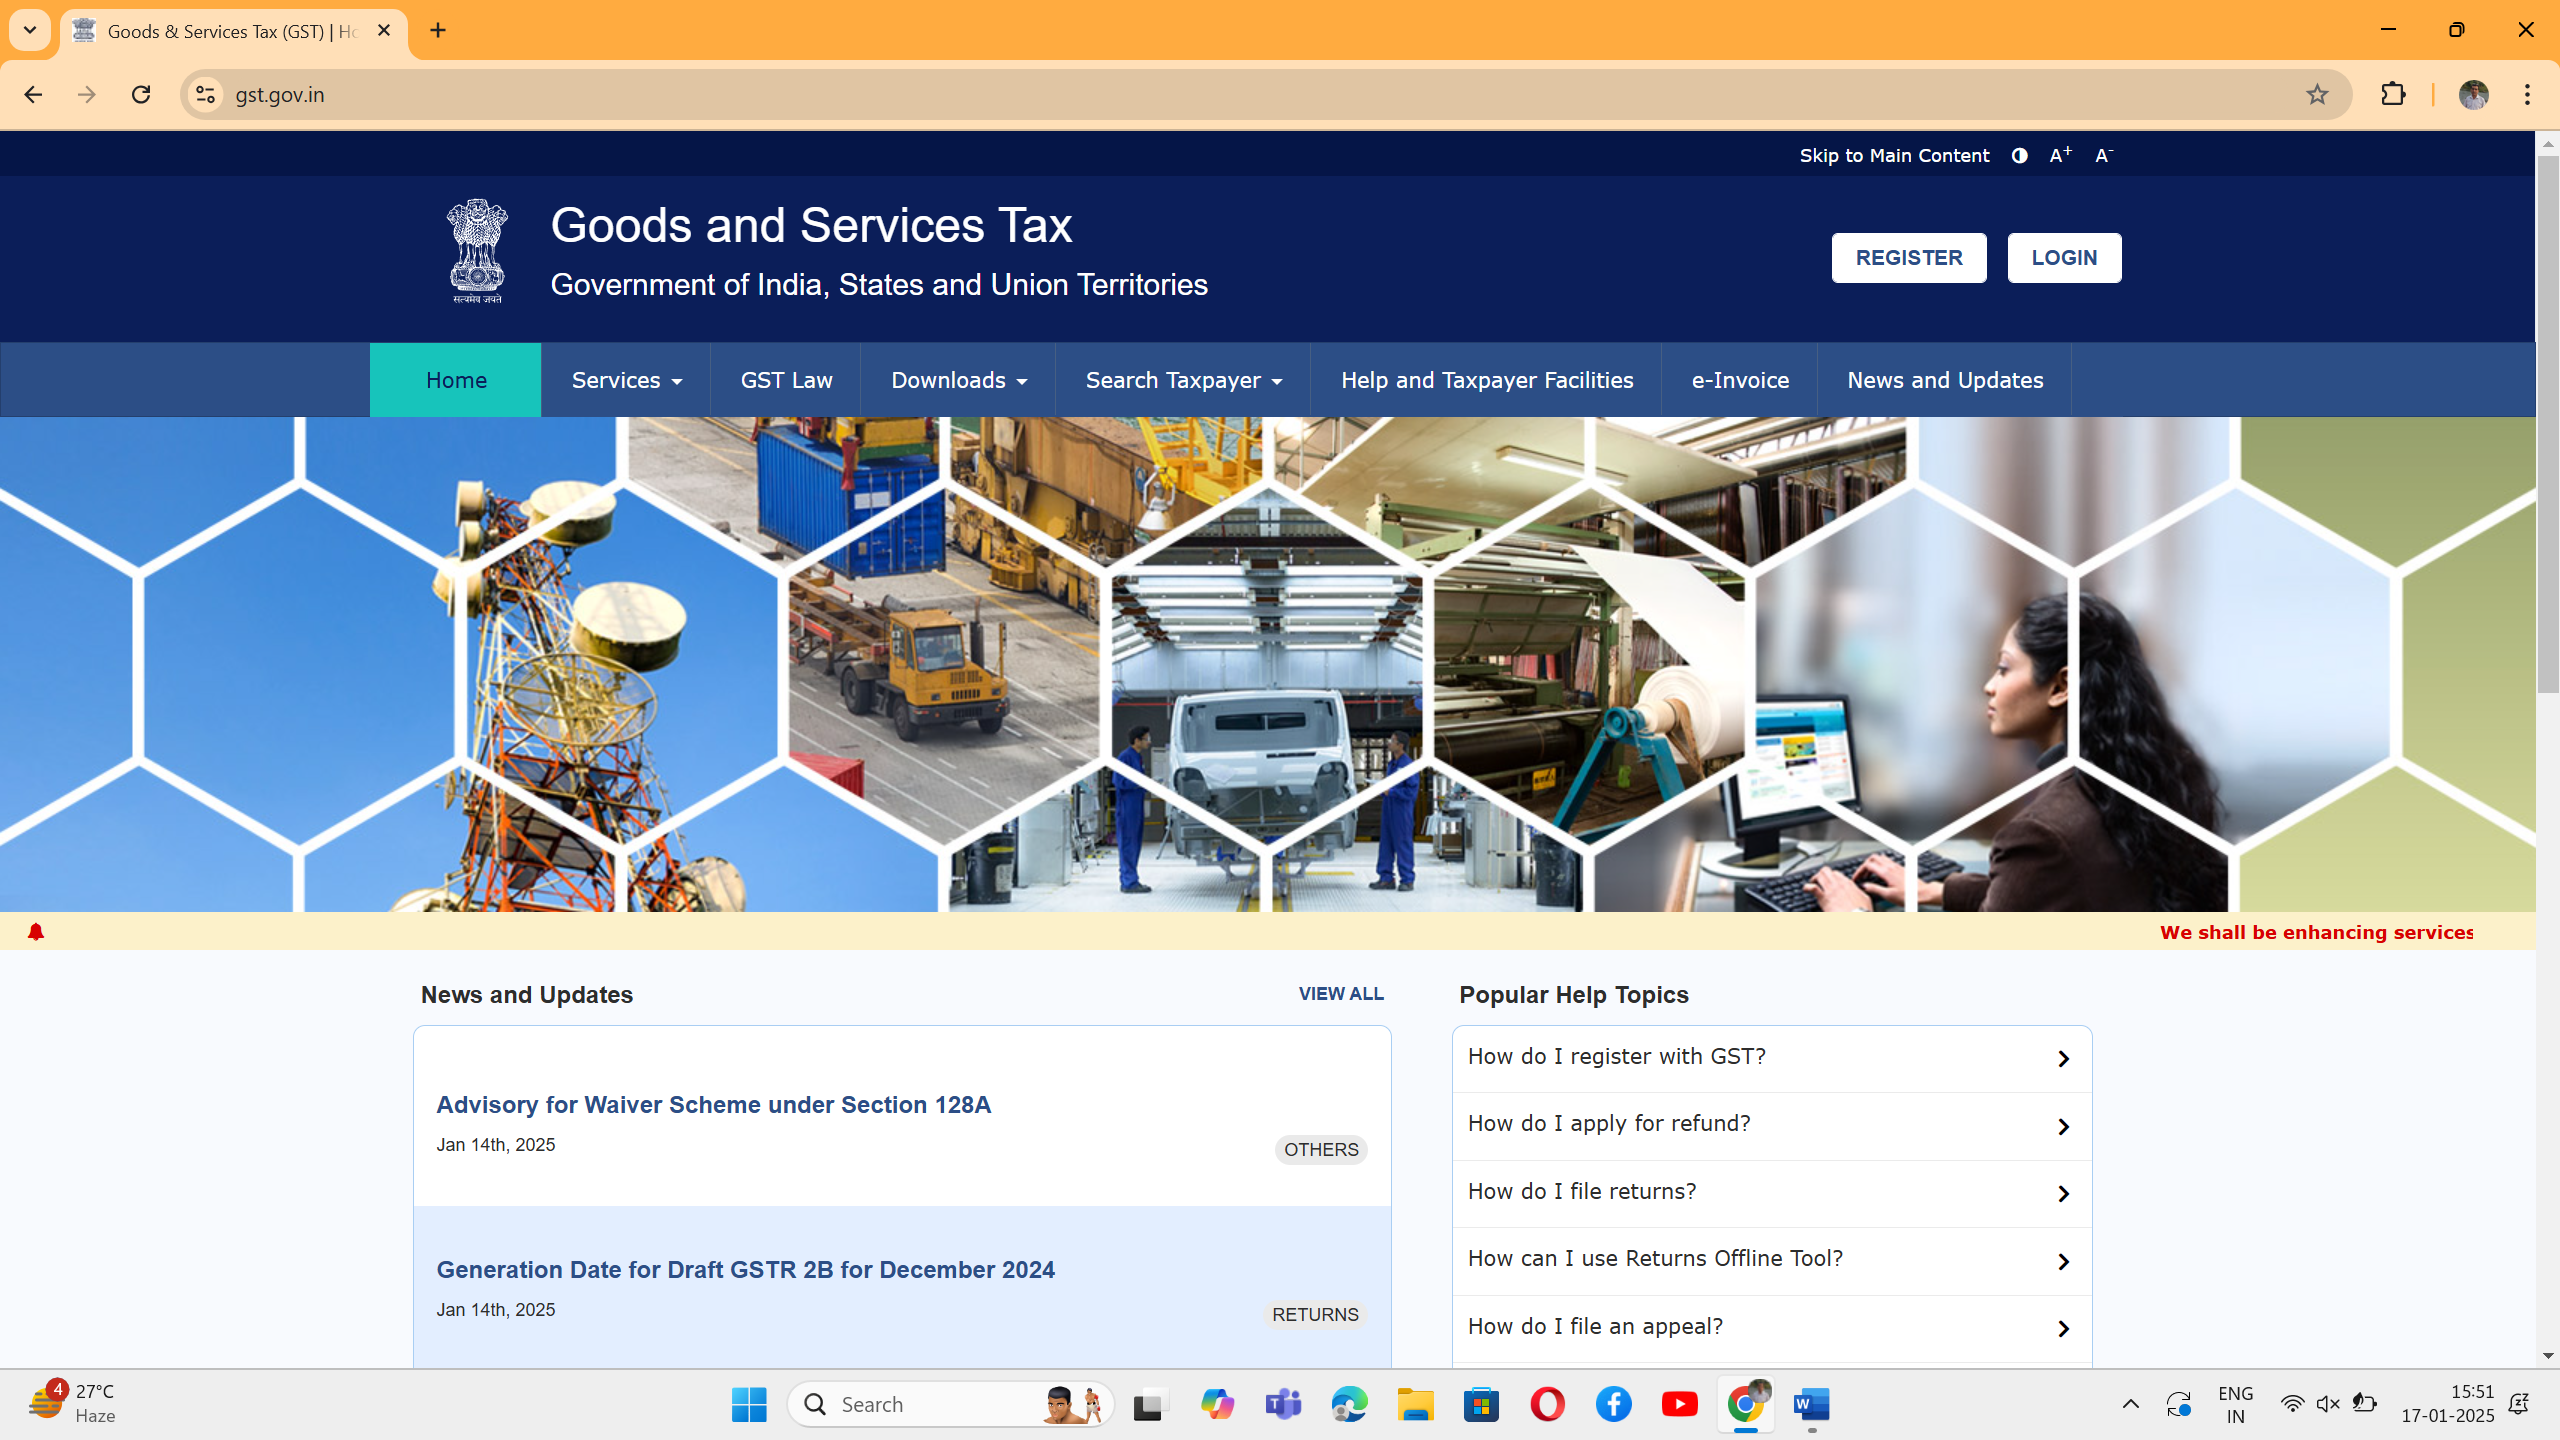Viewport: 2560px width, 1440px height.
Task: Go to e-Invoice menu item
Action: [x=1740, y=380]
